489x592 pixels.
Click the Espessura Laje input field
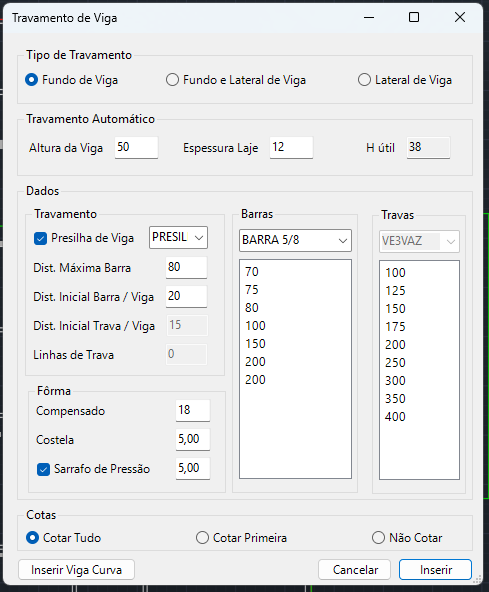(291, 147)
